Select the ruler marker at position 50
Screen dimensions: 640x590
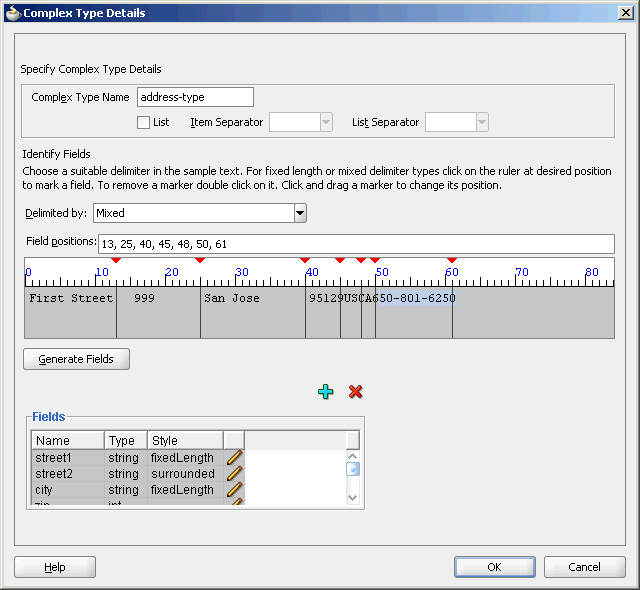click(375, 260)
